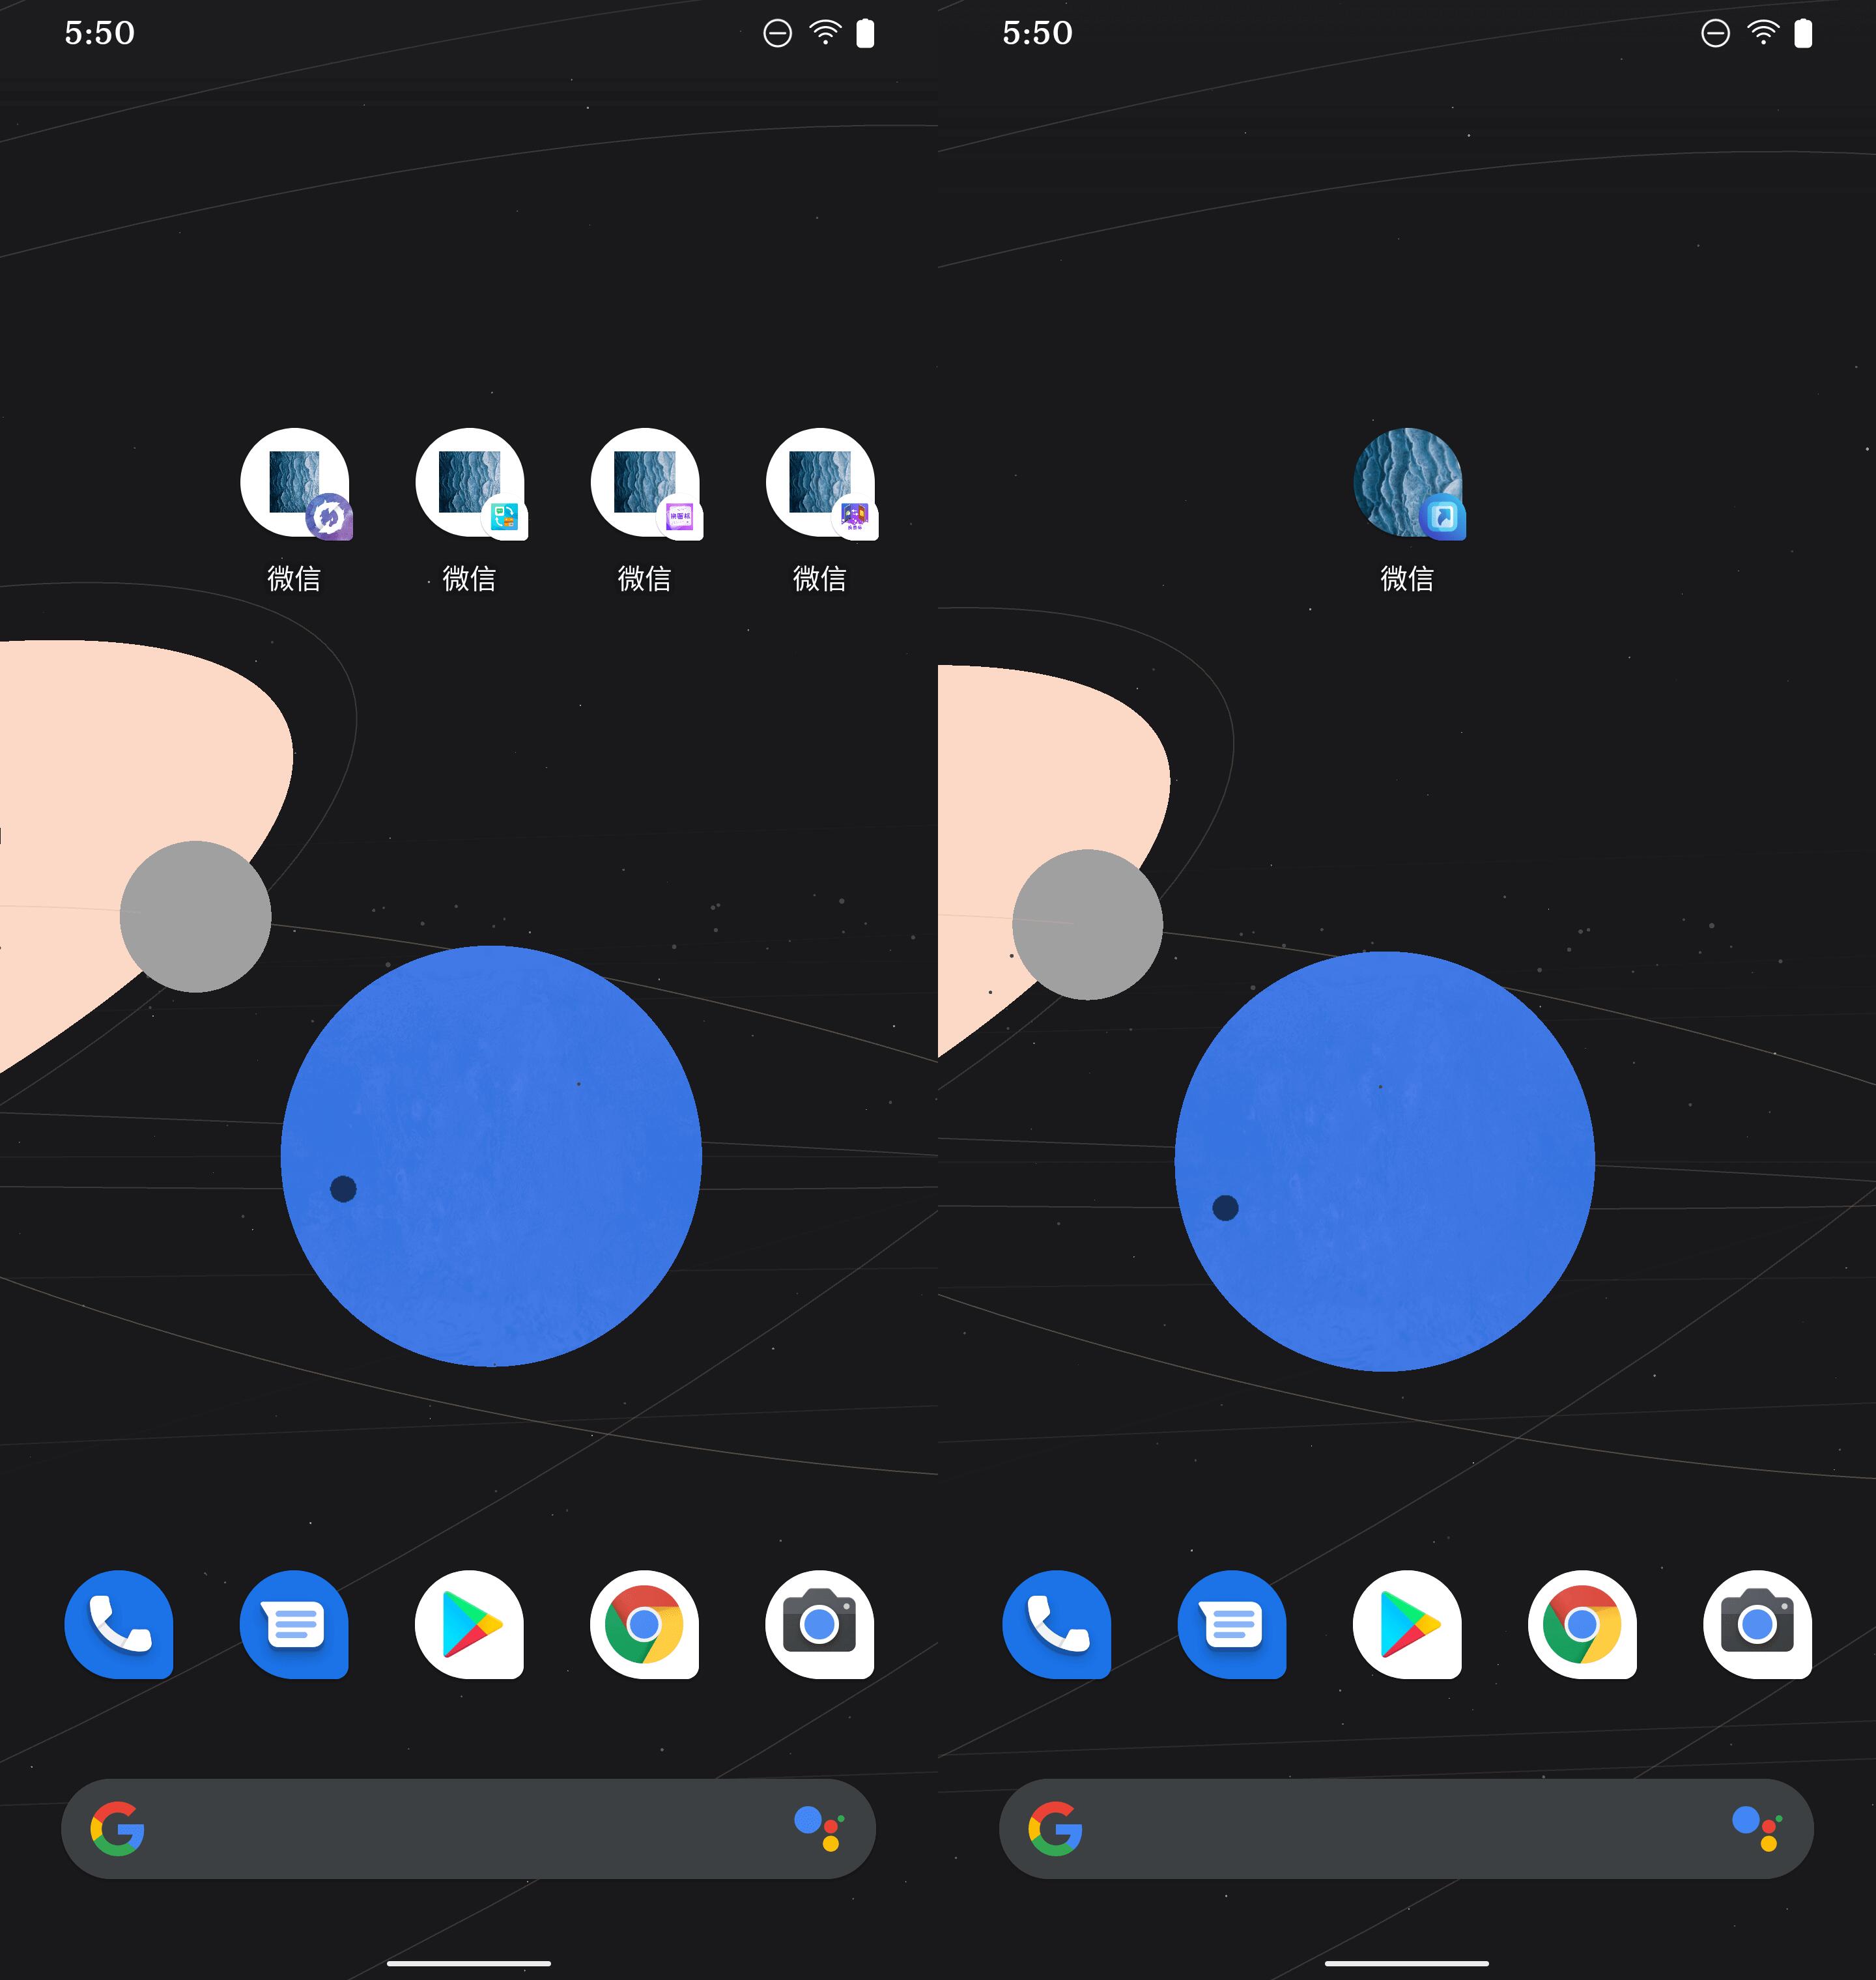Tap Do Not Disturb icon in left status bar
The height and width of the screenshot is (1980, 1876).
[x=777, y=34]
